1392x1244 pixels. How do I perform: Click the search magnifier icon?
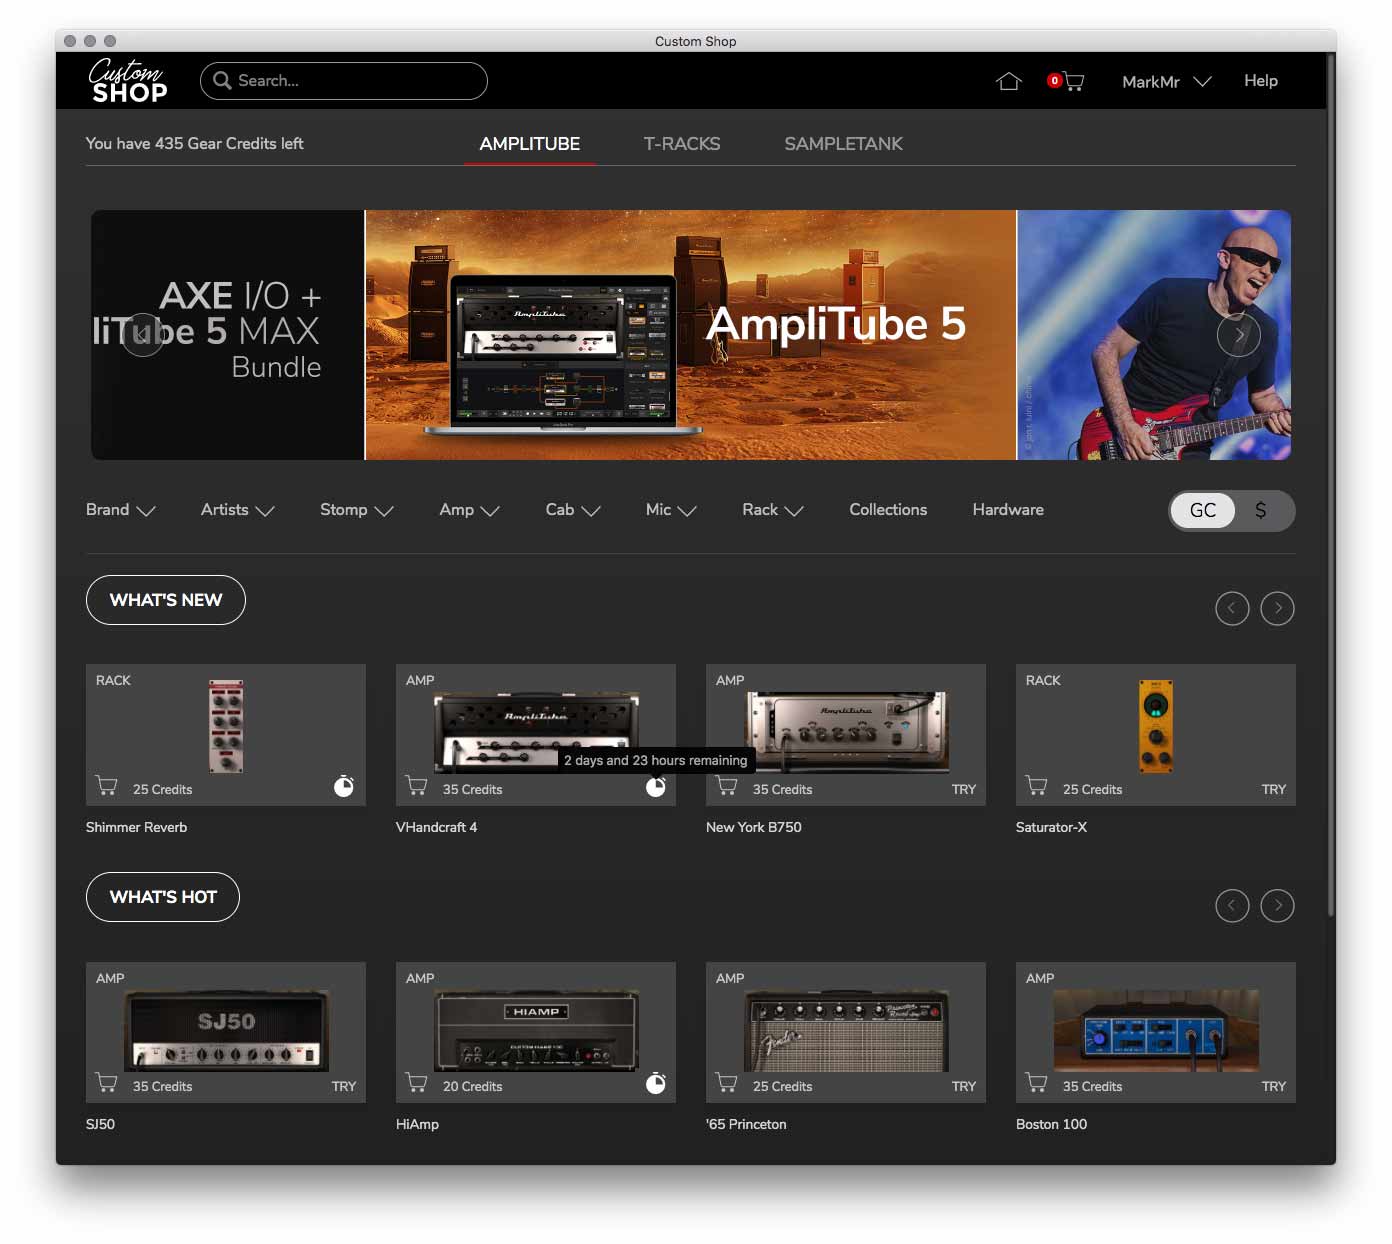click(222, 81)
